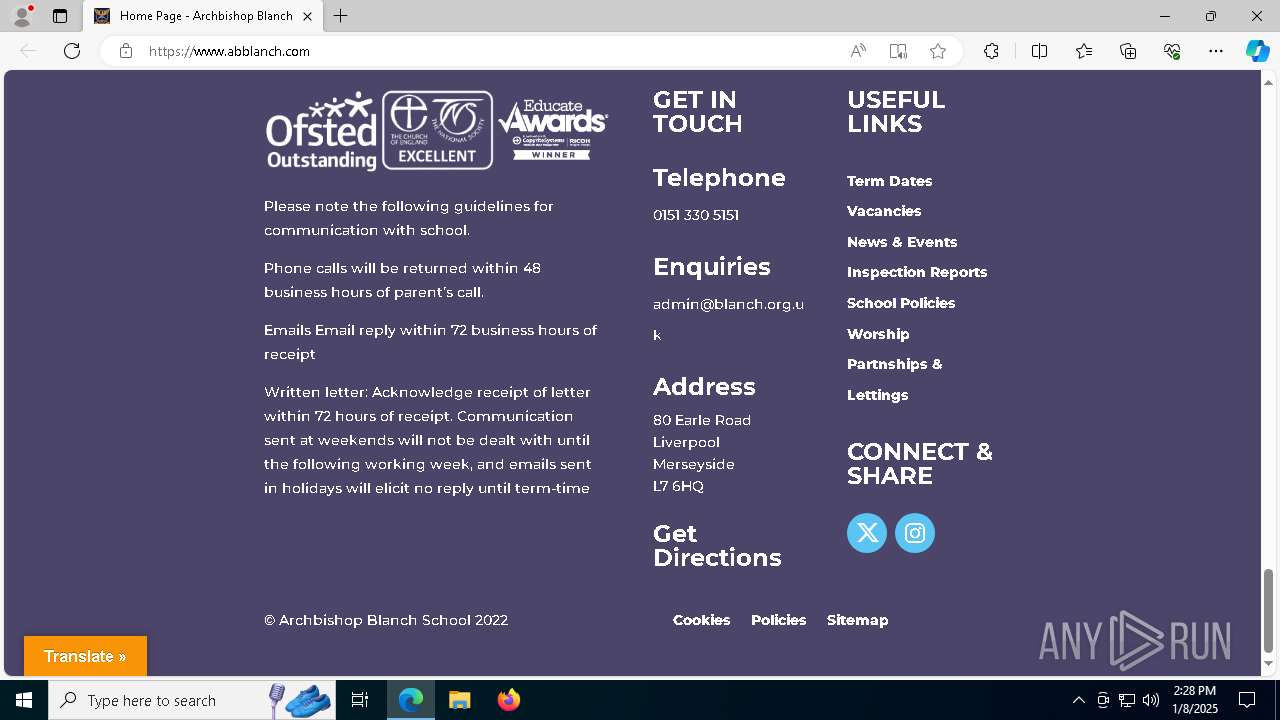
Task: Click the 80 Earle Road address text
Action: tap(702, 420)
